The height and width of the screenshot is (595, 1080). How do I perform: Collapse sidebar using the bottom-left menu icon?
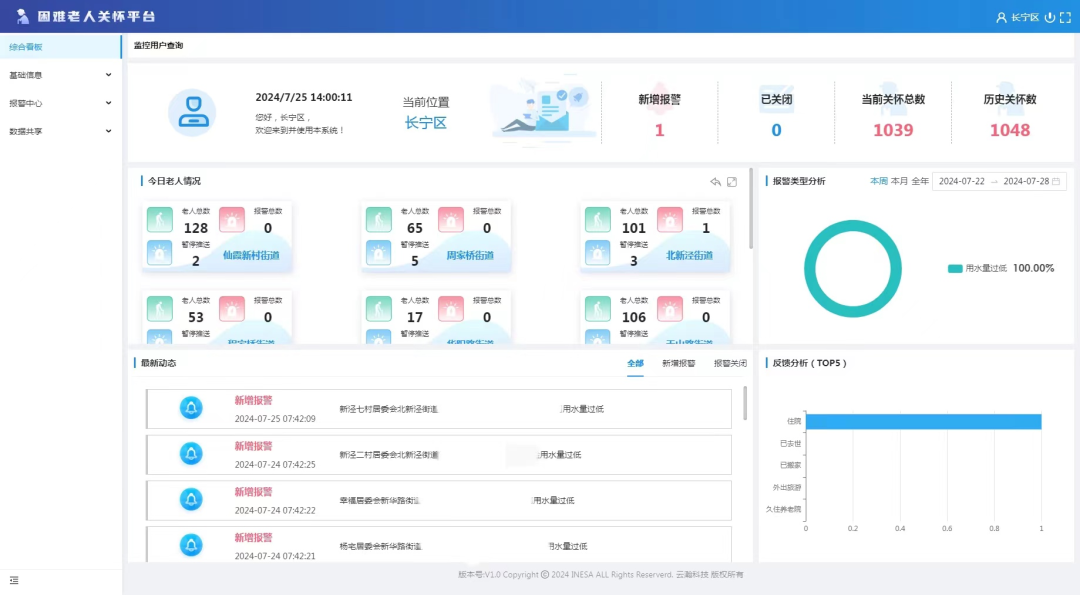point(14,580)
